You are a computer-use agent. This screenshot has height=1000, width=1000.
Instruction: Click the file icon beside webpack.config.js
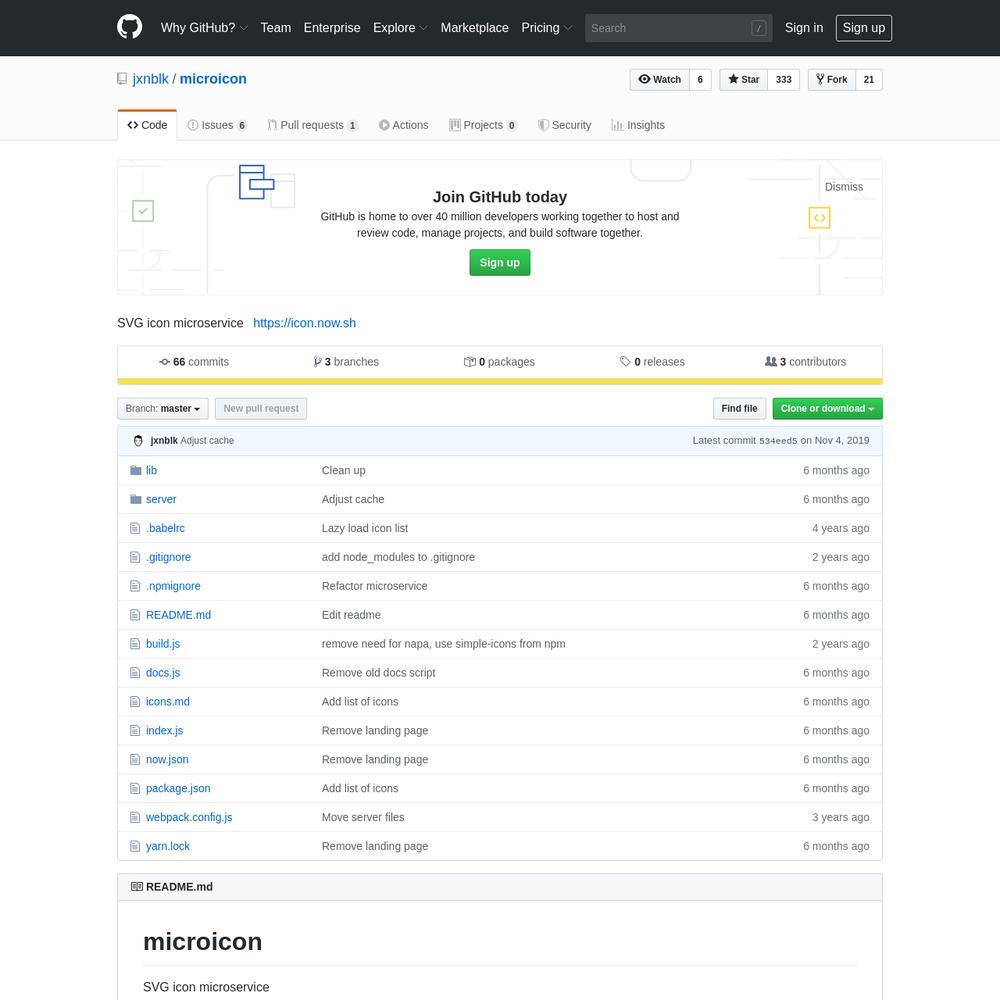click(135, 817)
